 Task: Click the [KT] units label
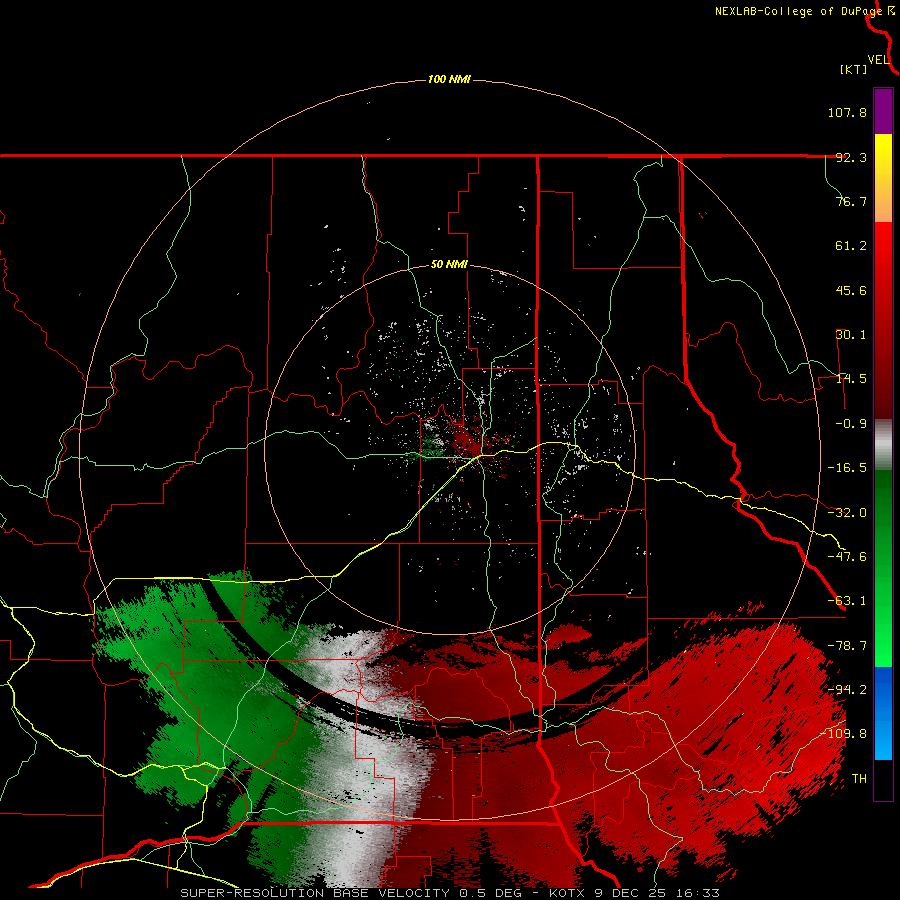pos(854,69)
